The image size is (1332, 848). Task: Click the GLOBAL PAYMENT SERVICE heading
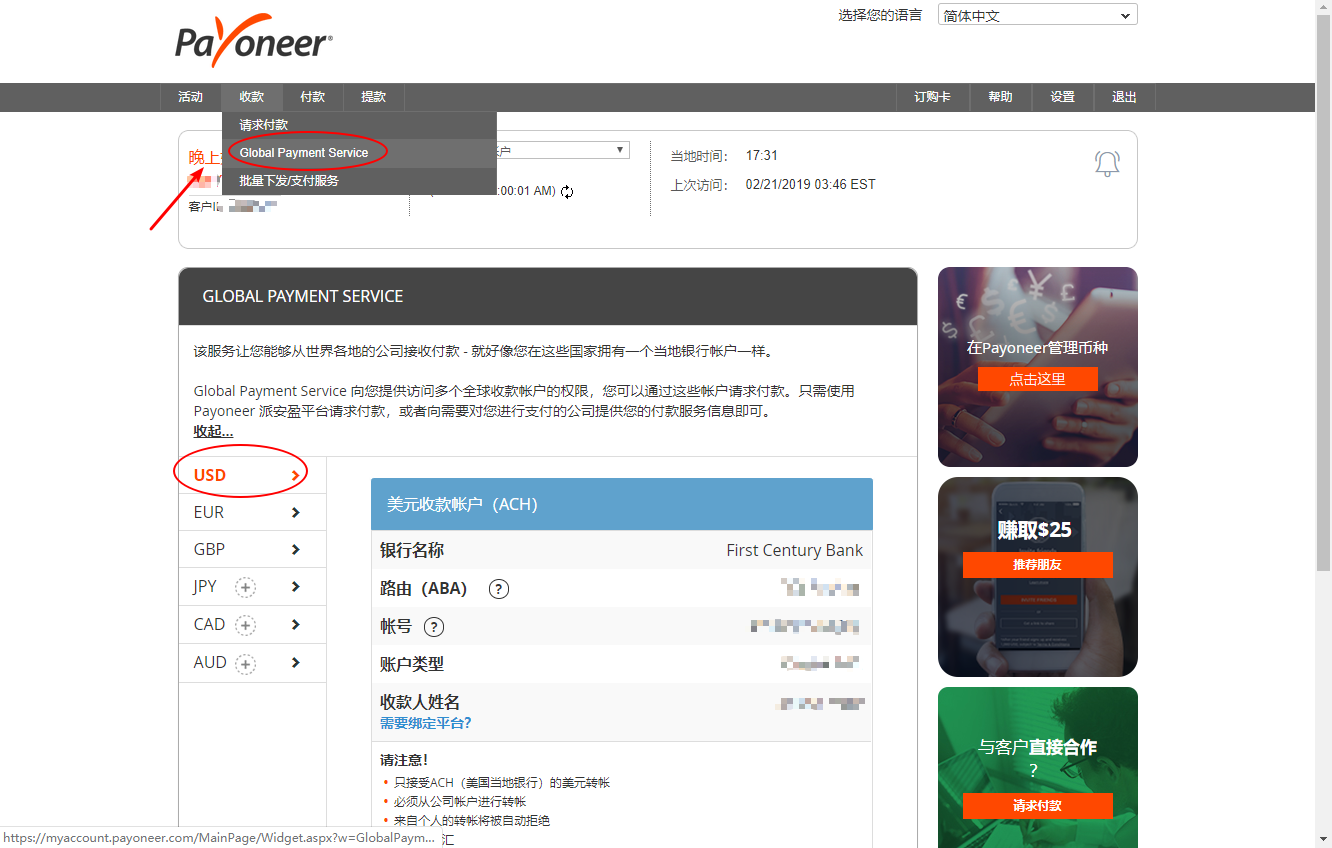[x=303, y=297]
